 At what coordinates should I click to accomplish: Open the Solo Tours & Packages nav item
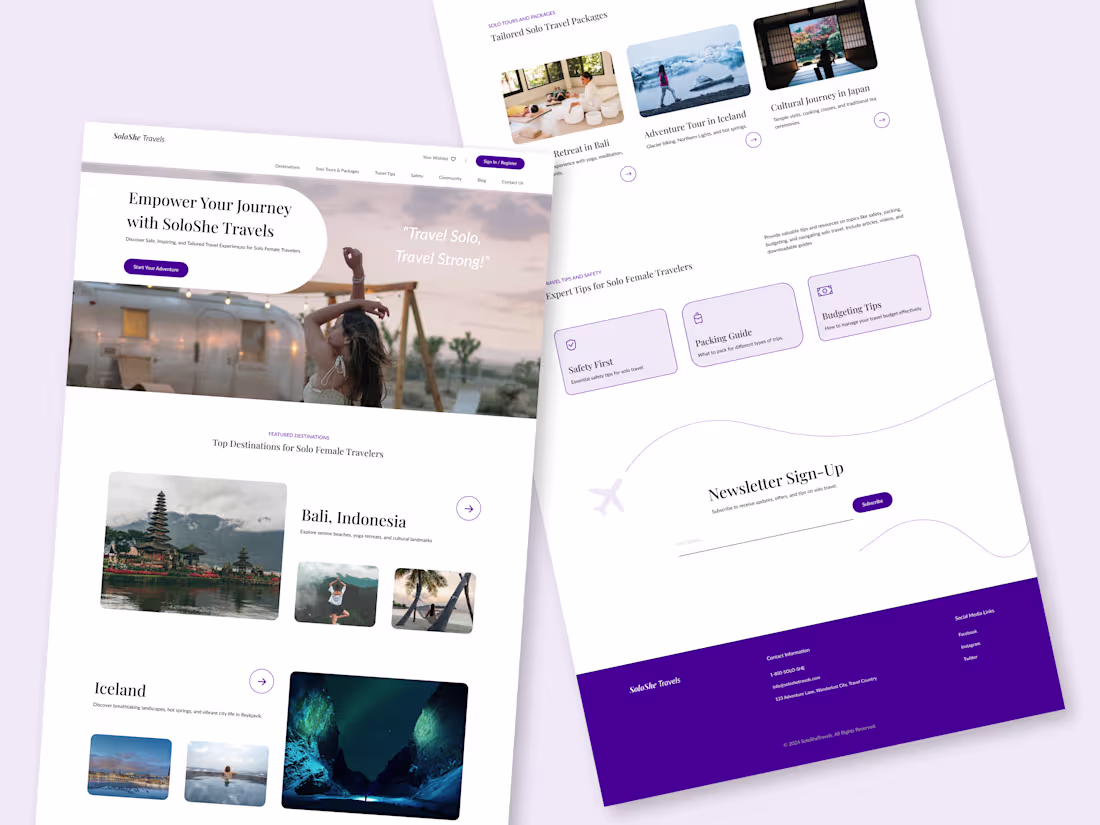click(337, 171)
